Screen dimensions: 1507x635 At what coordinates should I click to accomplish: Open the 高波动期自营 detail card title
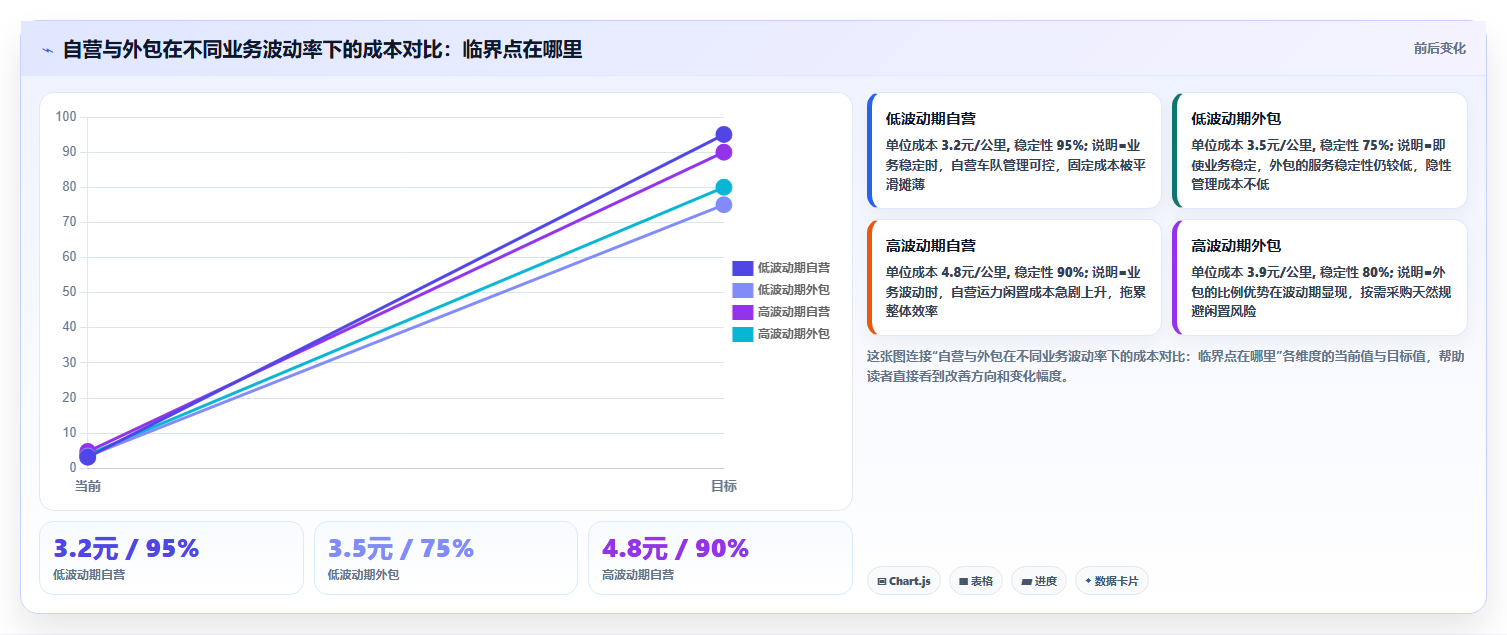(x=931, y=245)
